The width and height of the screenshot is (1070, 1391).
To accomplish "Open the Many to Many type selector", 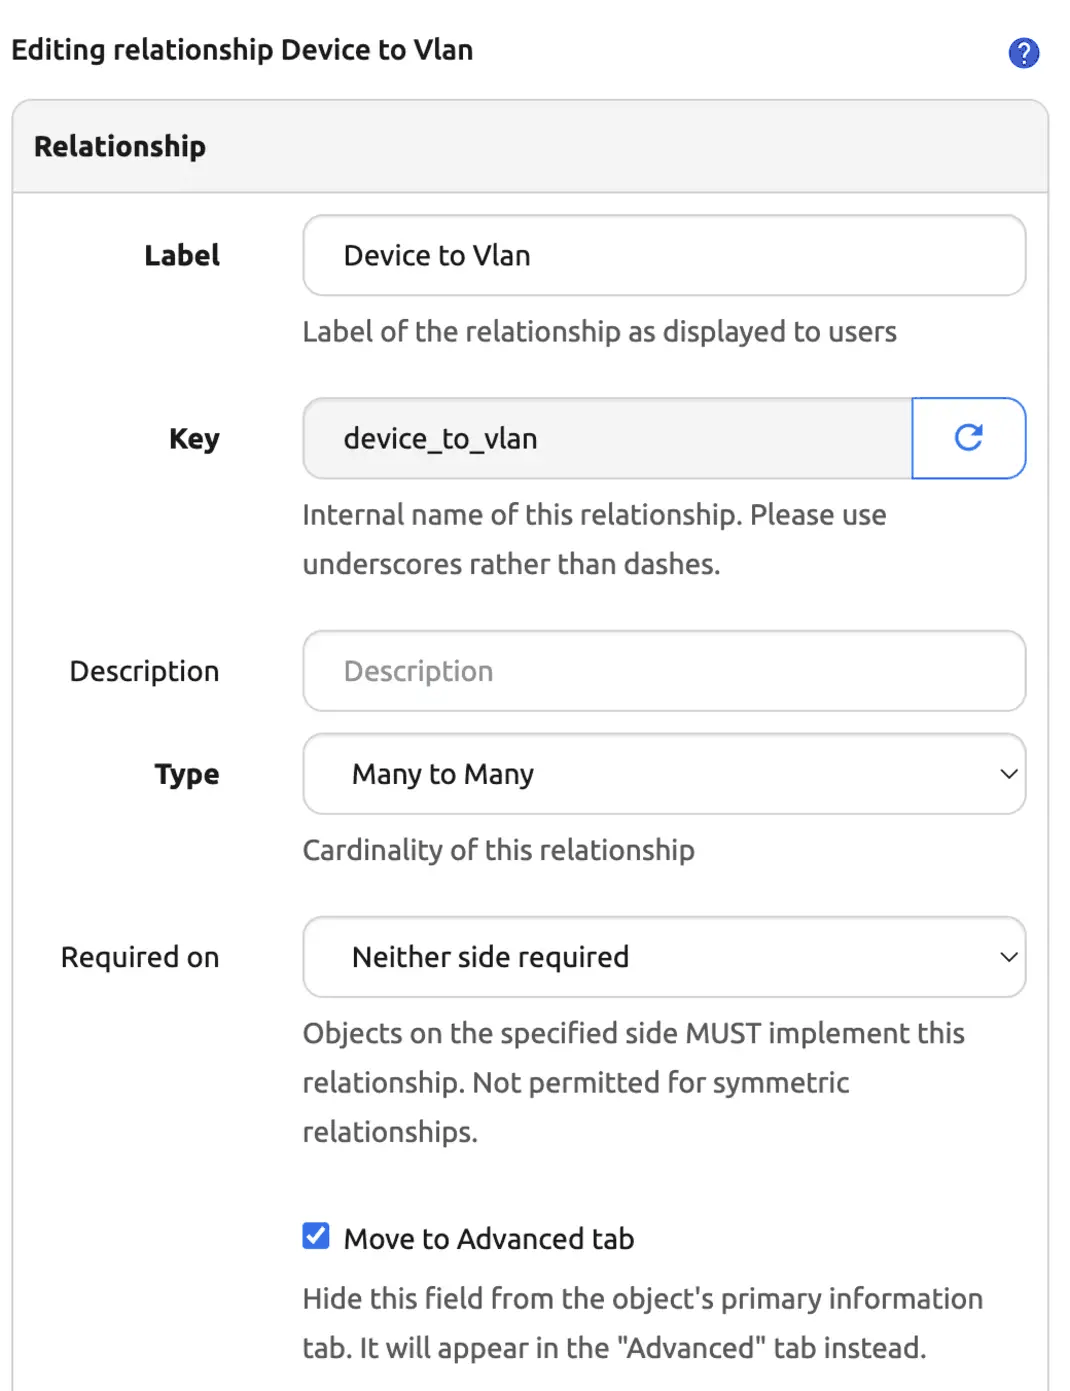I will point(664,774).
